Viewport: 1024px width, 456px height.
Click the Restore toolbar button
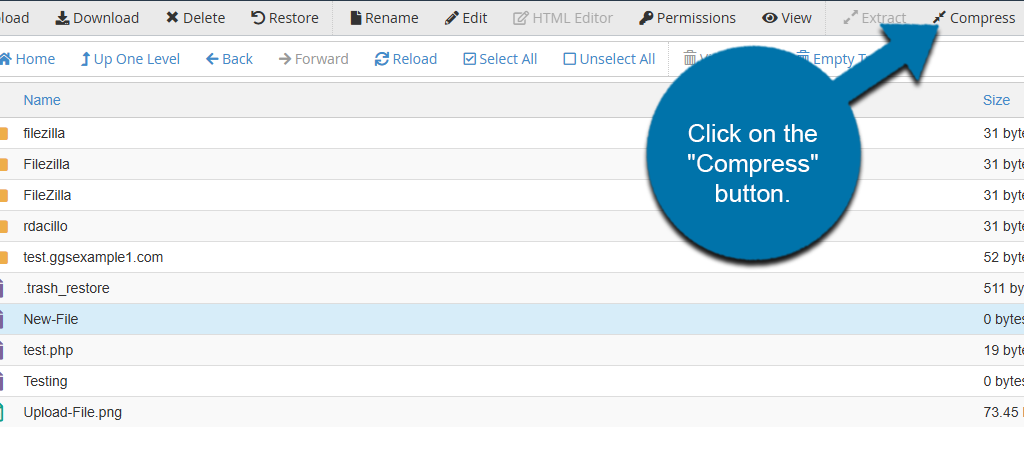click(284, 18)
